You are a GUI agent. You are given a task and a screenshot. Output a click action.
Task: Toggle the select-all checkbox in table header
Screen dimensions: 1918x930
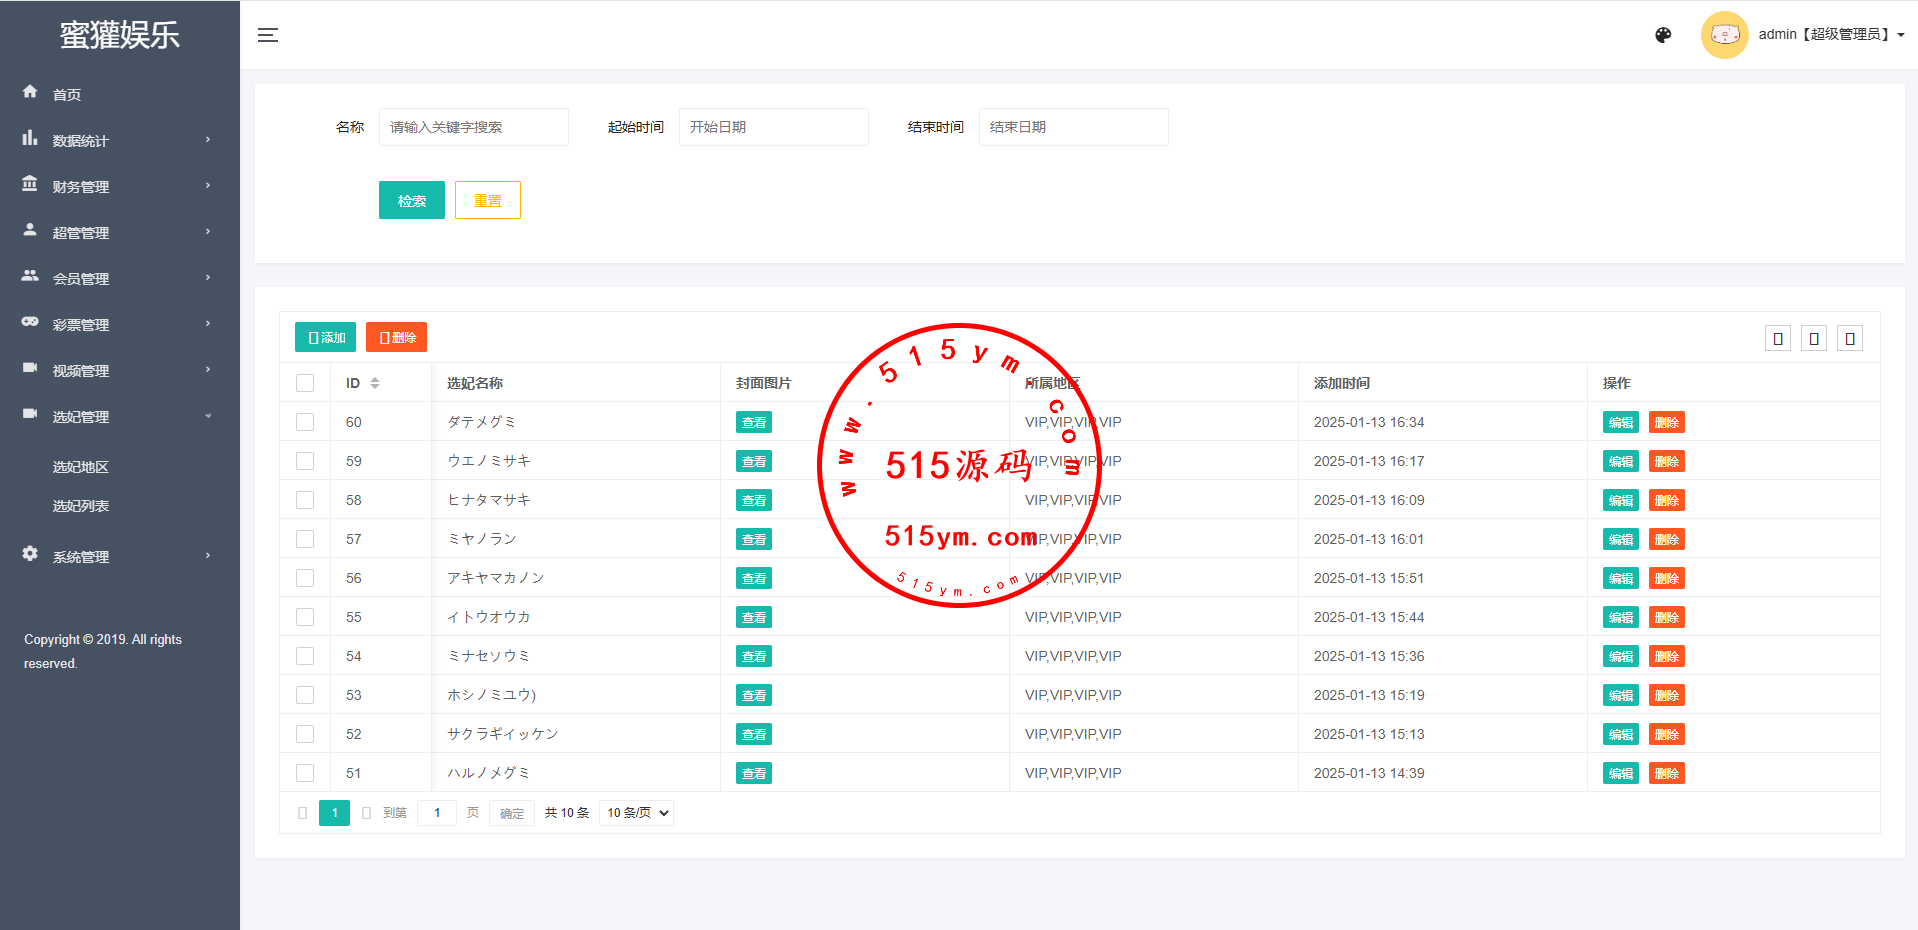(305, 383)
